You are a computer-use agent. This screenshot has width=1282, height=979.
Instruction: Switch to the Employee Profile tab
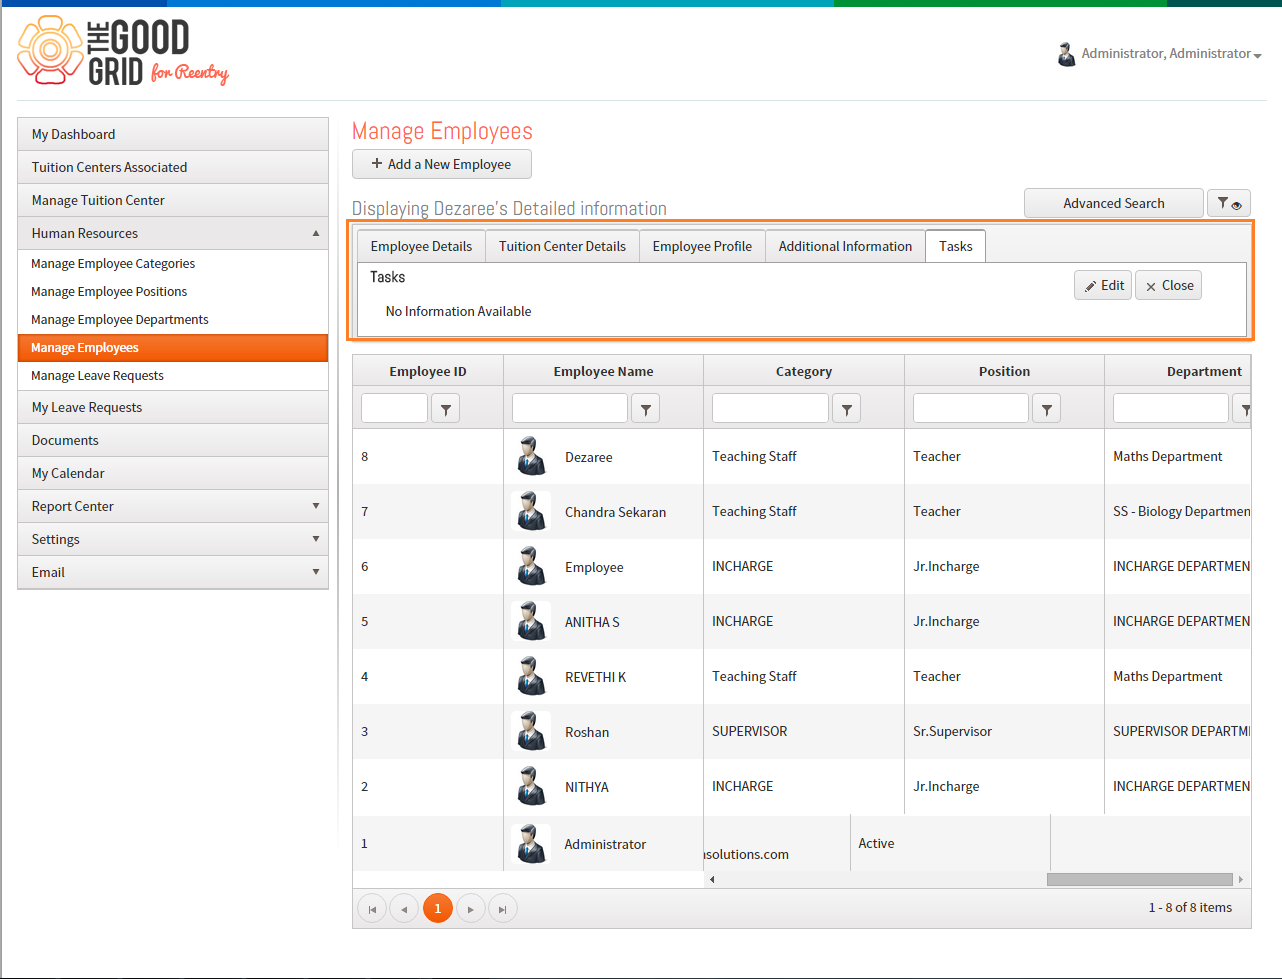pyautogui.click(x=702, y=246)
